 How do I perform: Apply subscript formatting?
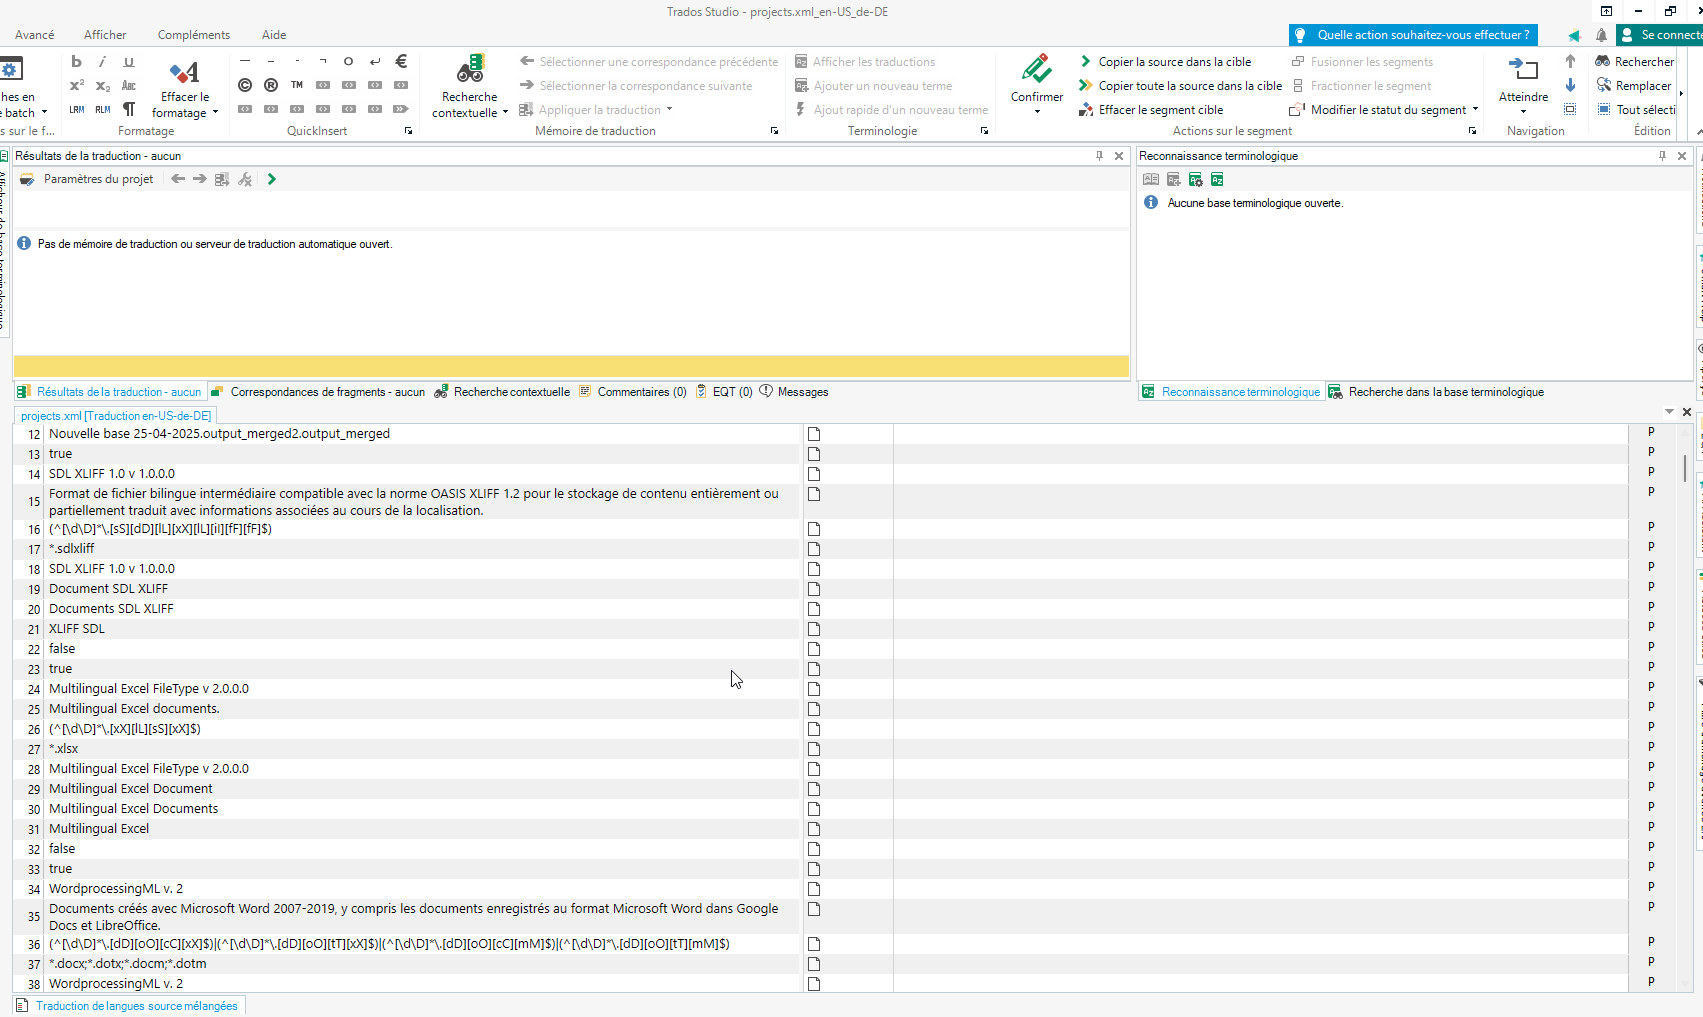103,86
